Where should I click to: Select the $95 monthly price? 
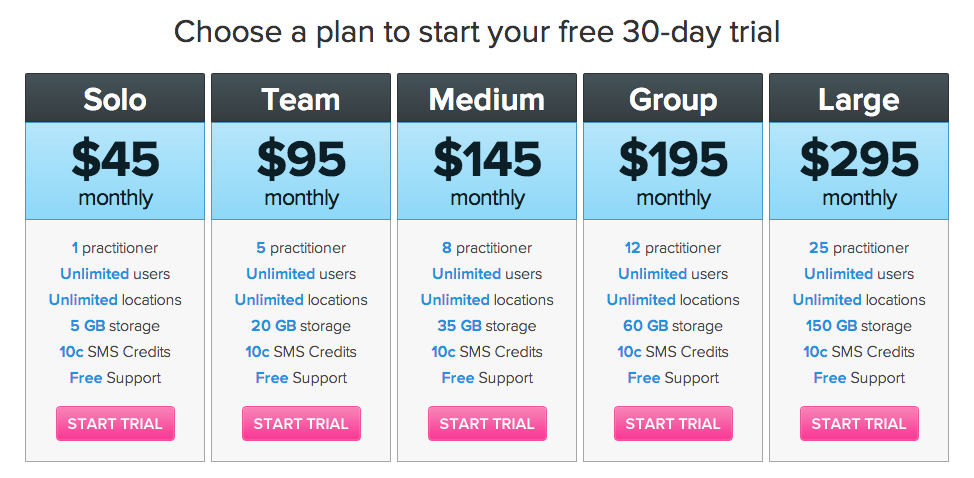point(301,170)
